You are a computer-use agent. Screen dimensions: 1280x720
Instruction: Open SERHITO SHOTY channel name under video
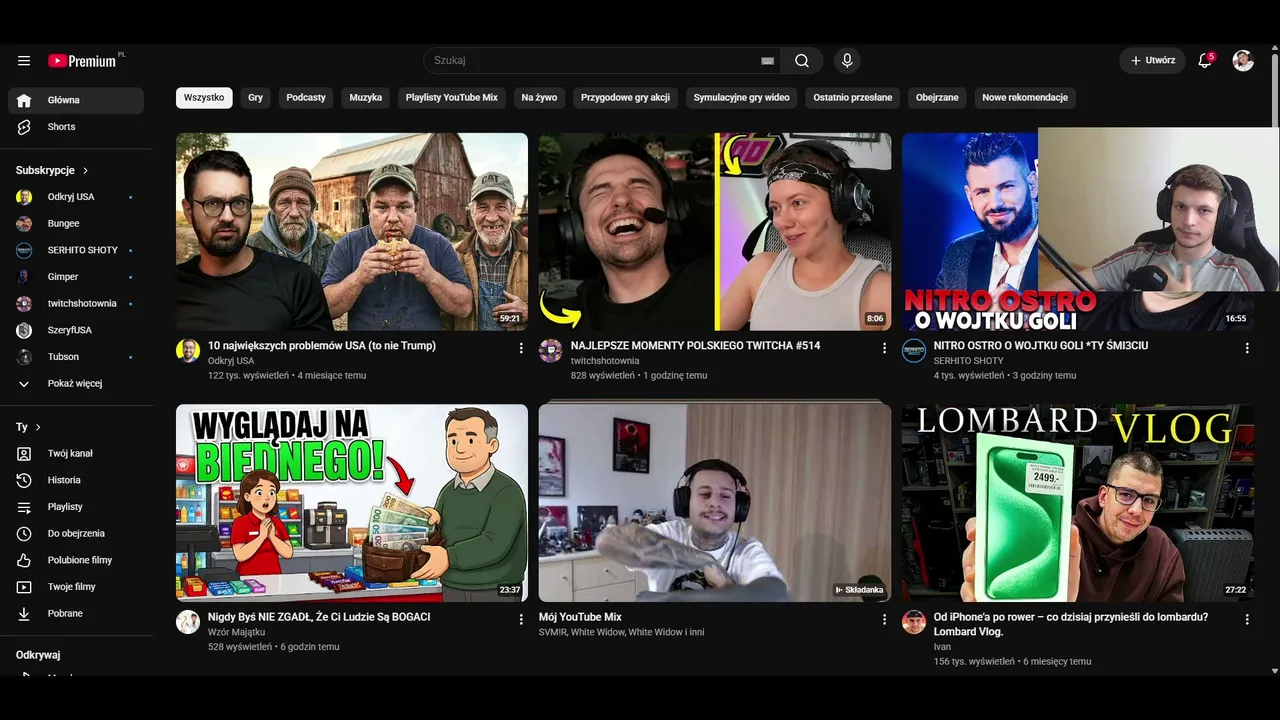click(969, 361)
